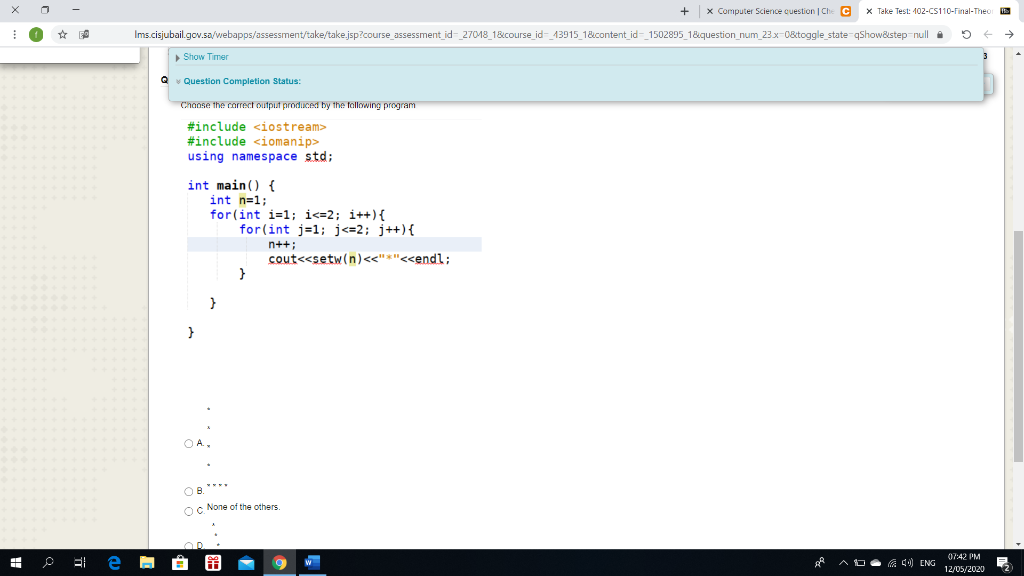This screenshot has width=1024, height=576.
Task: Open a new browser tab
Action: pyautogui.click(x=684, y=11)
